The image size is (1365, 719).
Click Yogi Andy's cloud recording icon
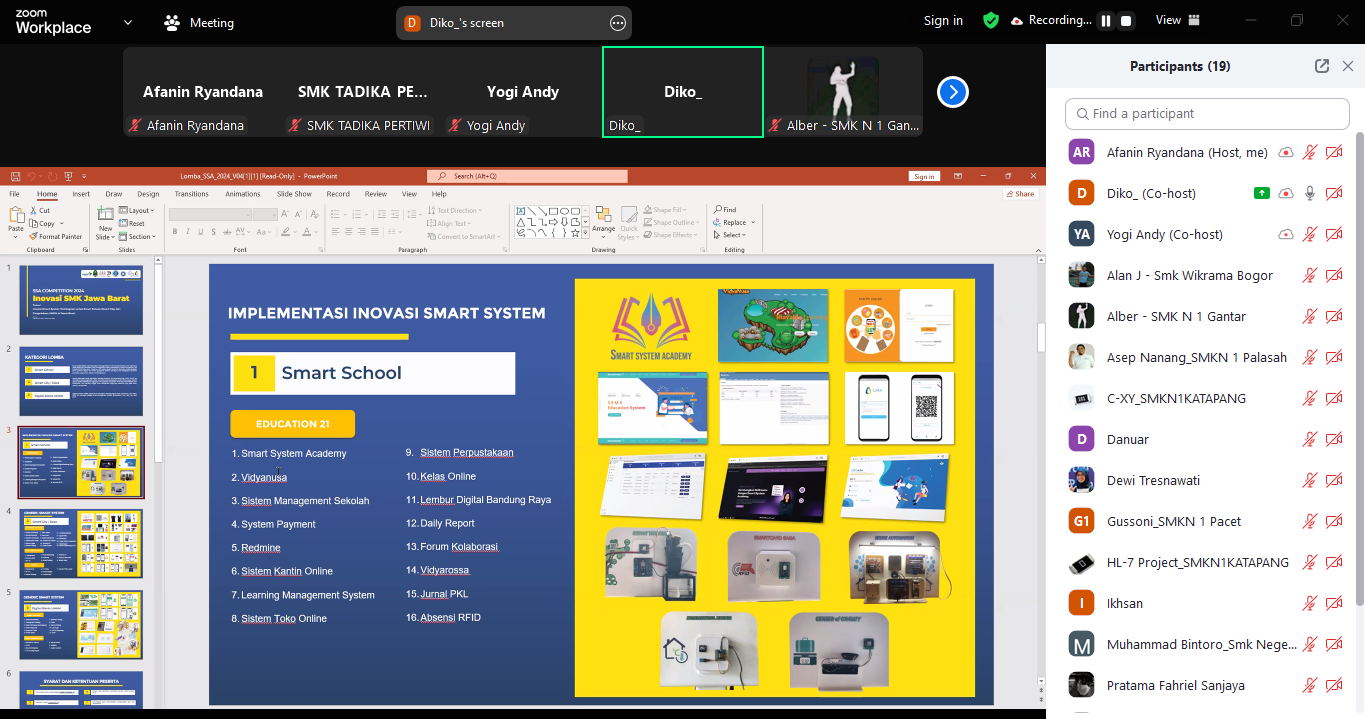pos(1286,234)
